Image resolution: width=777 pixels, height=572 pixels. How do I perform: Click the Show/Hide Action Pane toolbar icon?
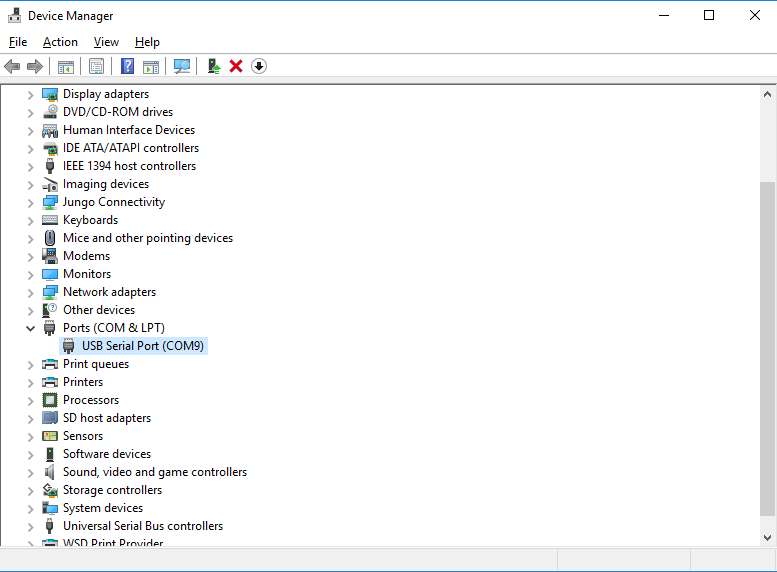pos(151,66)
